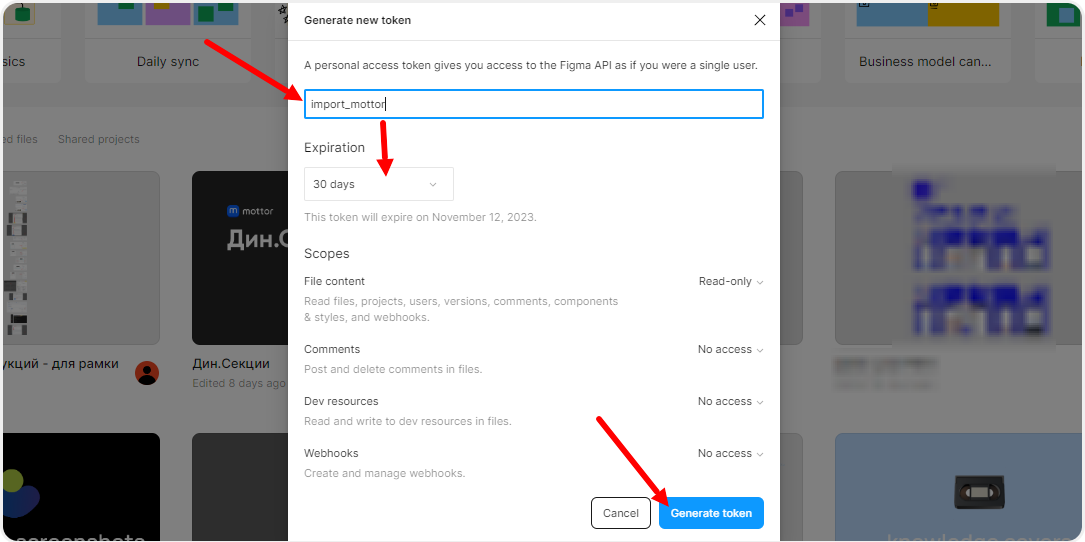Select the Business model canvas template
The height and width of the screenshot is (542, 1085).
click(925, 42)
